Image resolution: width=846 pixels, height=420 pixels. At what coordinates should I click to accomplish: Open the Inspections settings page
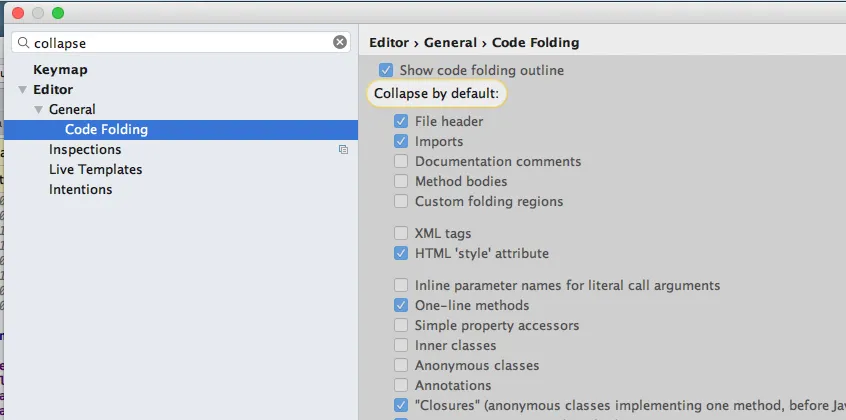click(x=85, y=150)
